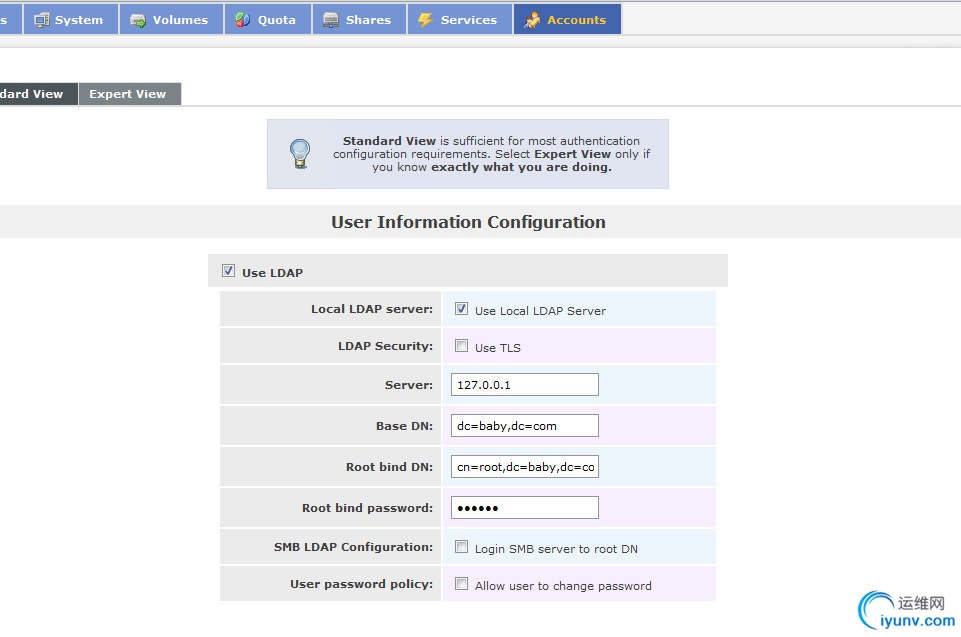961x637 pixels.
Task: Click the Services lightning bolt icon
Action: (425, 20)
